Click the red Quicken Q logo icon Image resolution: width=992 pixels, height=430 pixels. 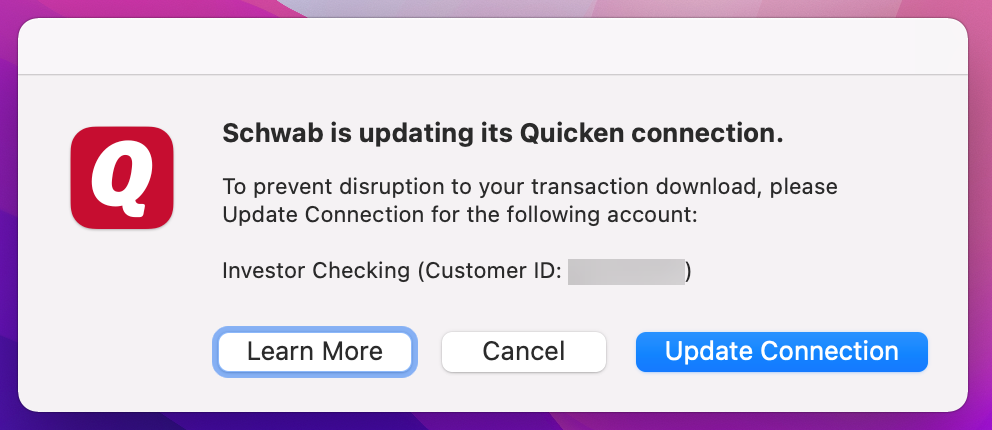[x=121, y=178]
